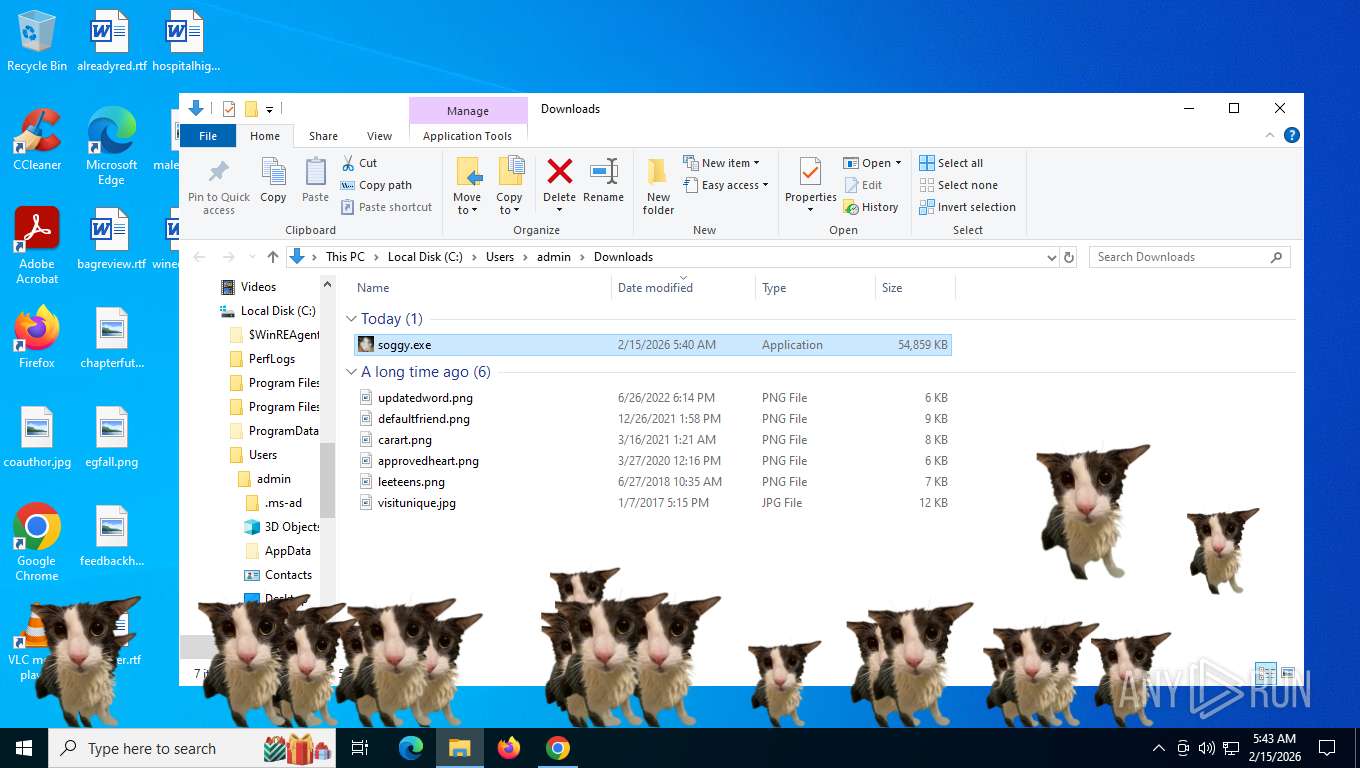Click Invert selection

[967, 207]
